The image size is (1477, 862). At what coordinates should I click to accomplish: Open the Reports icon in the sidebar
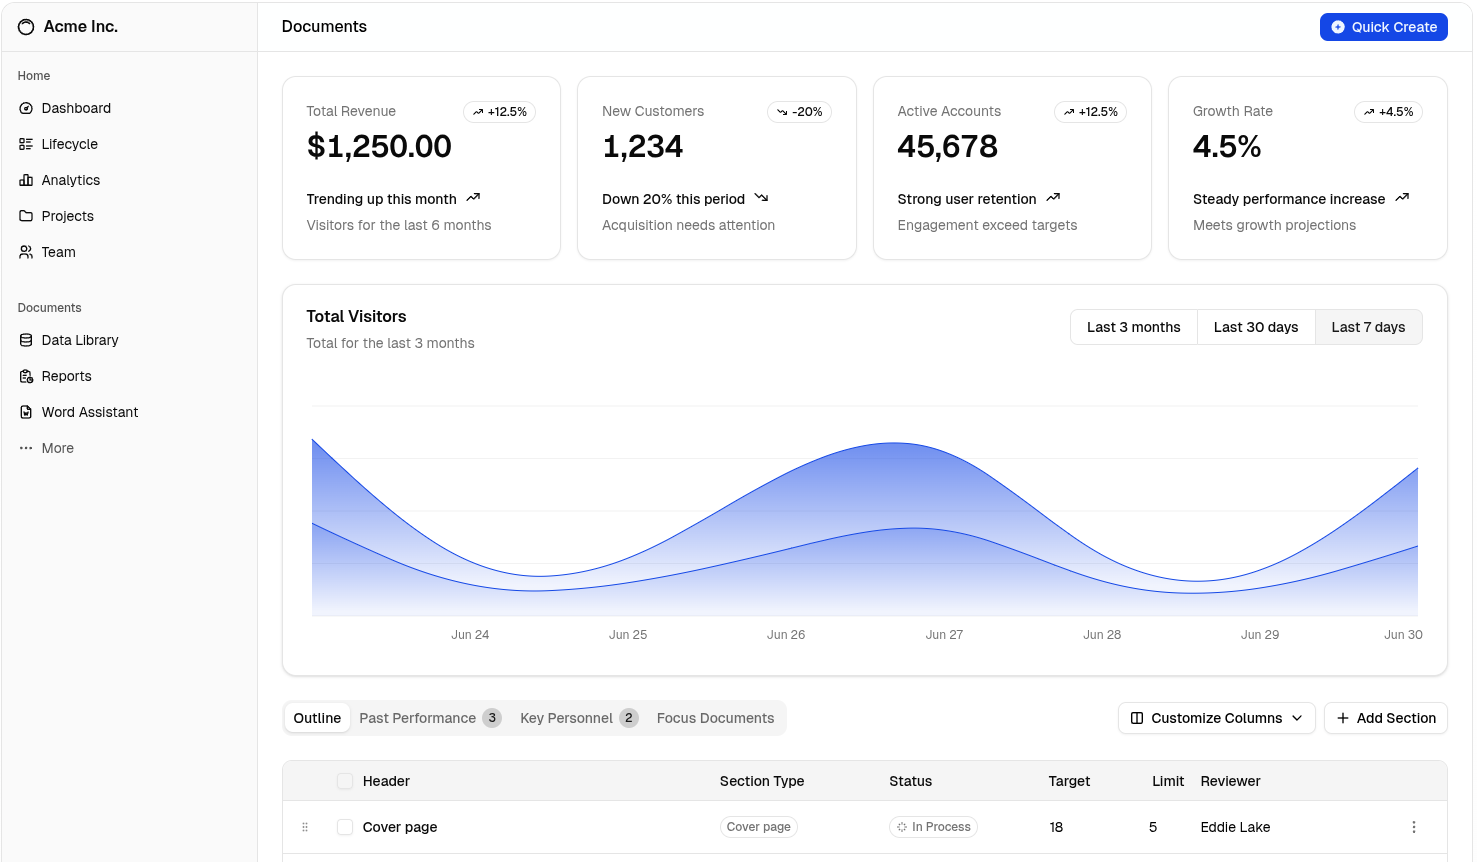coord(26,376)
